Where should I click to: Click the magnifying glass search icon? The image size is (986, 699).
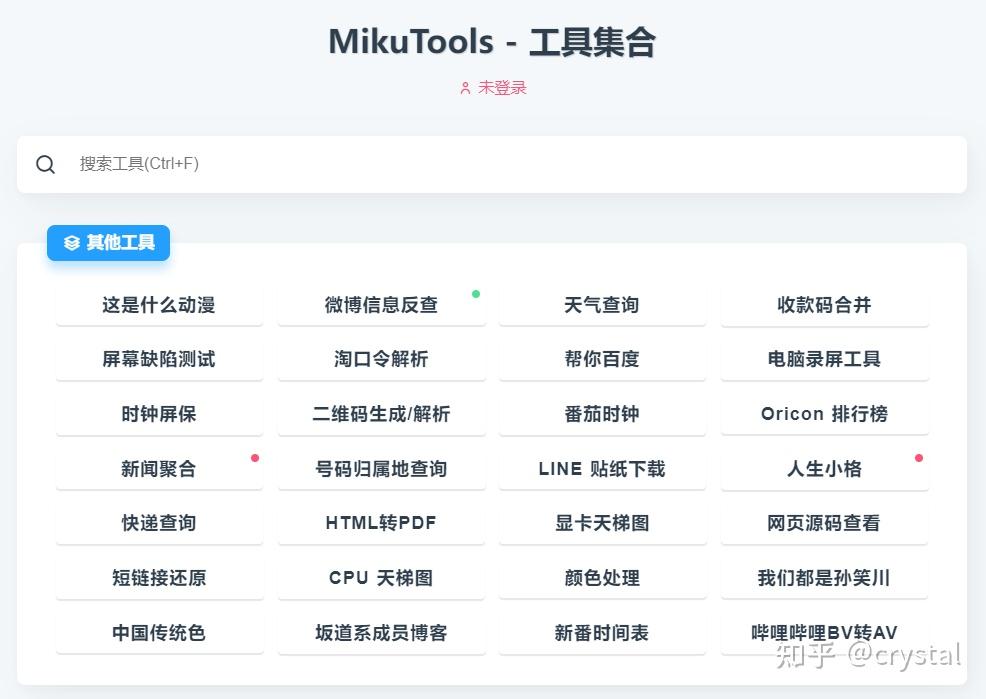pyautogui.click(x=46, y=164)
